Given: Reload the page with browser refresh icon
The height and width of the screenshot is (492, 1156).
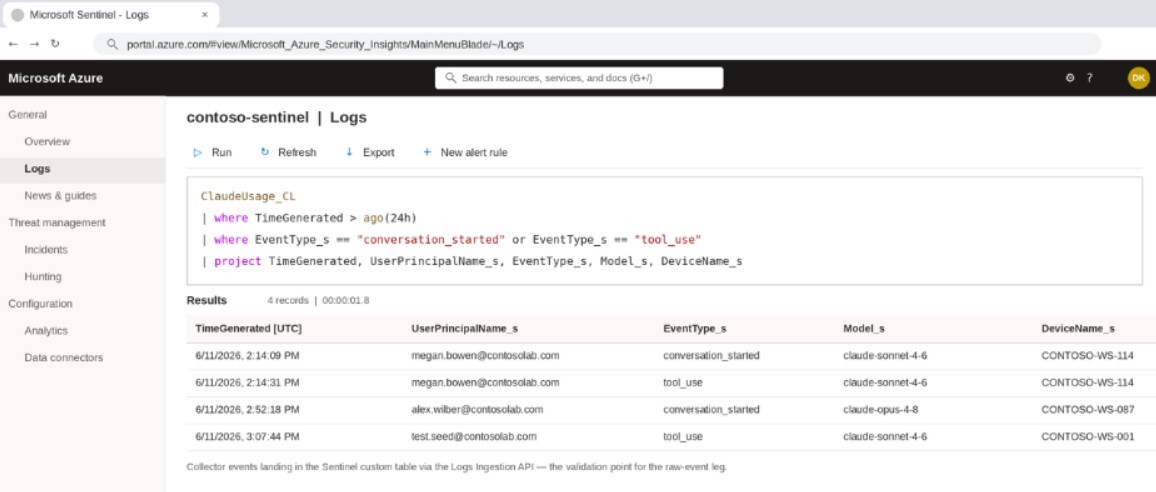Looking at the screenshot, I should point(55,44).
